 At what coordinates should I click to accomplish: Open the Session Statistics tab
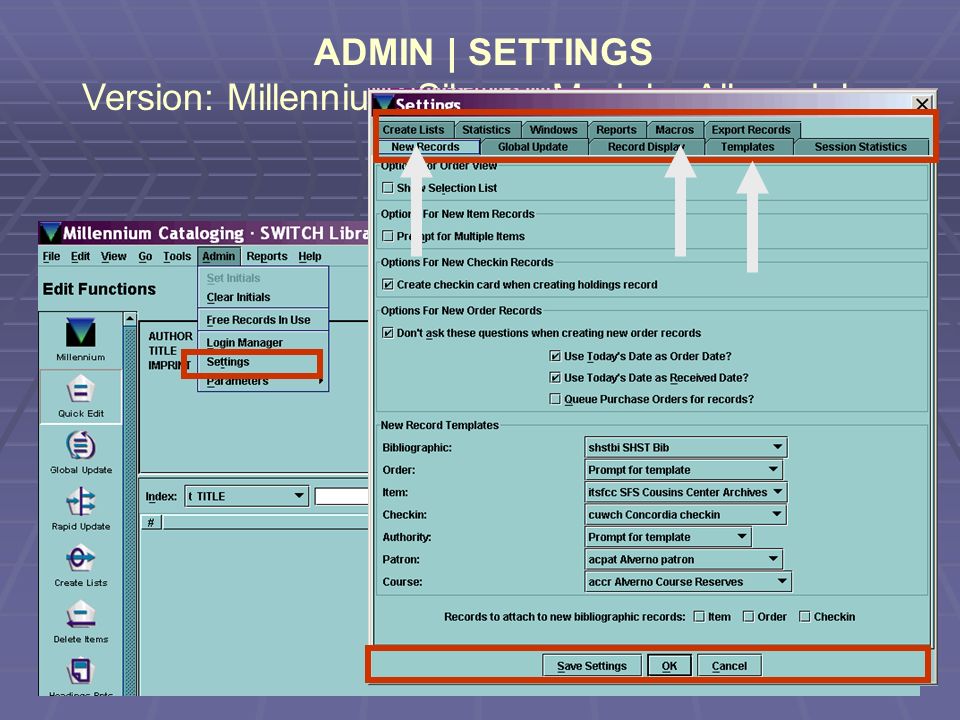tap(860, 147)
